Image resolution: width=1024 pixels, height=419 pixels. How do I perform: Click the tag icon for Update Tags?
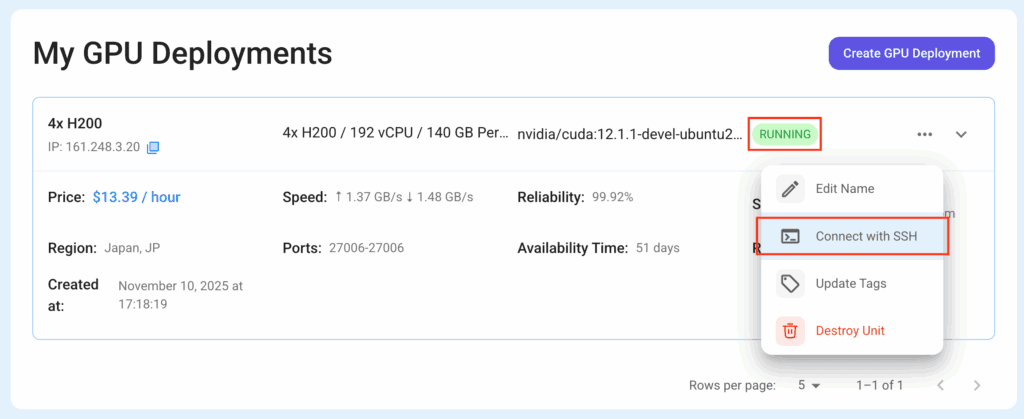click(790, 284)
